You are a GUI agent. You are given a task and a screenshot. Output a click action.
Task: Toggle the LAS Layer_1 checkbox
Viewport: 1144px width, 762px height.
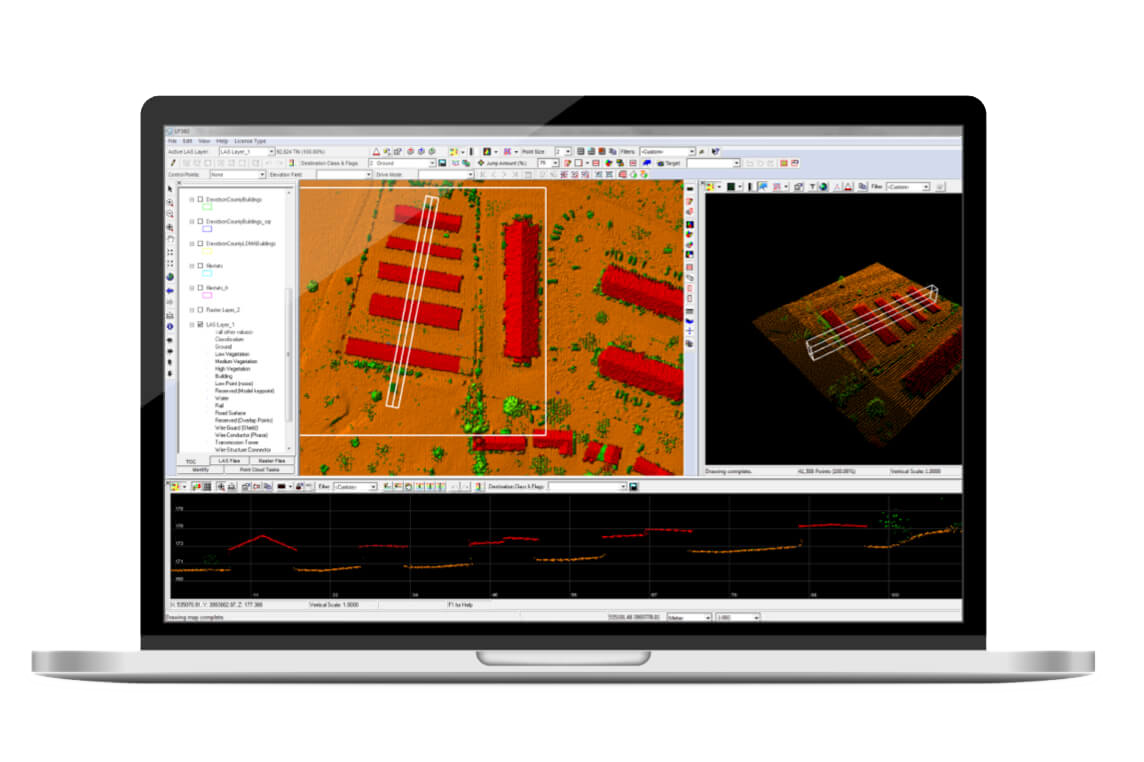coord(201,325)
